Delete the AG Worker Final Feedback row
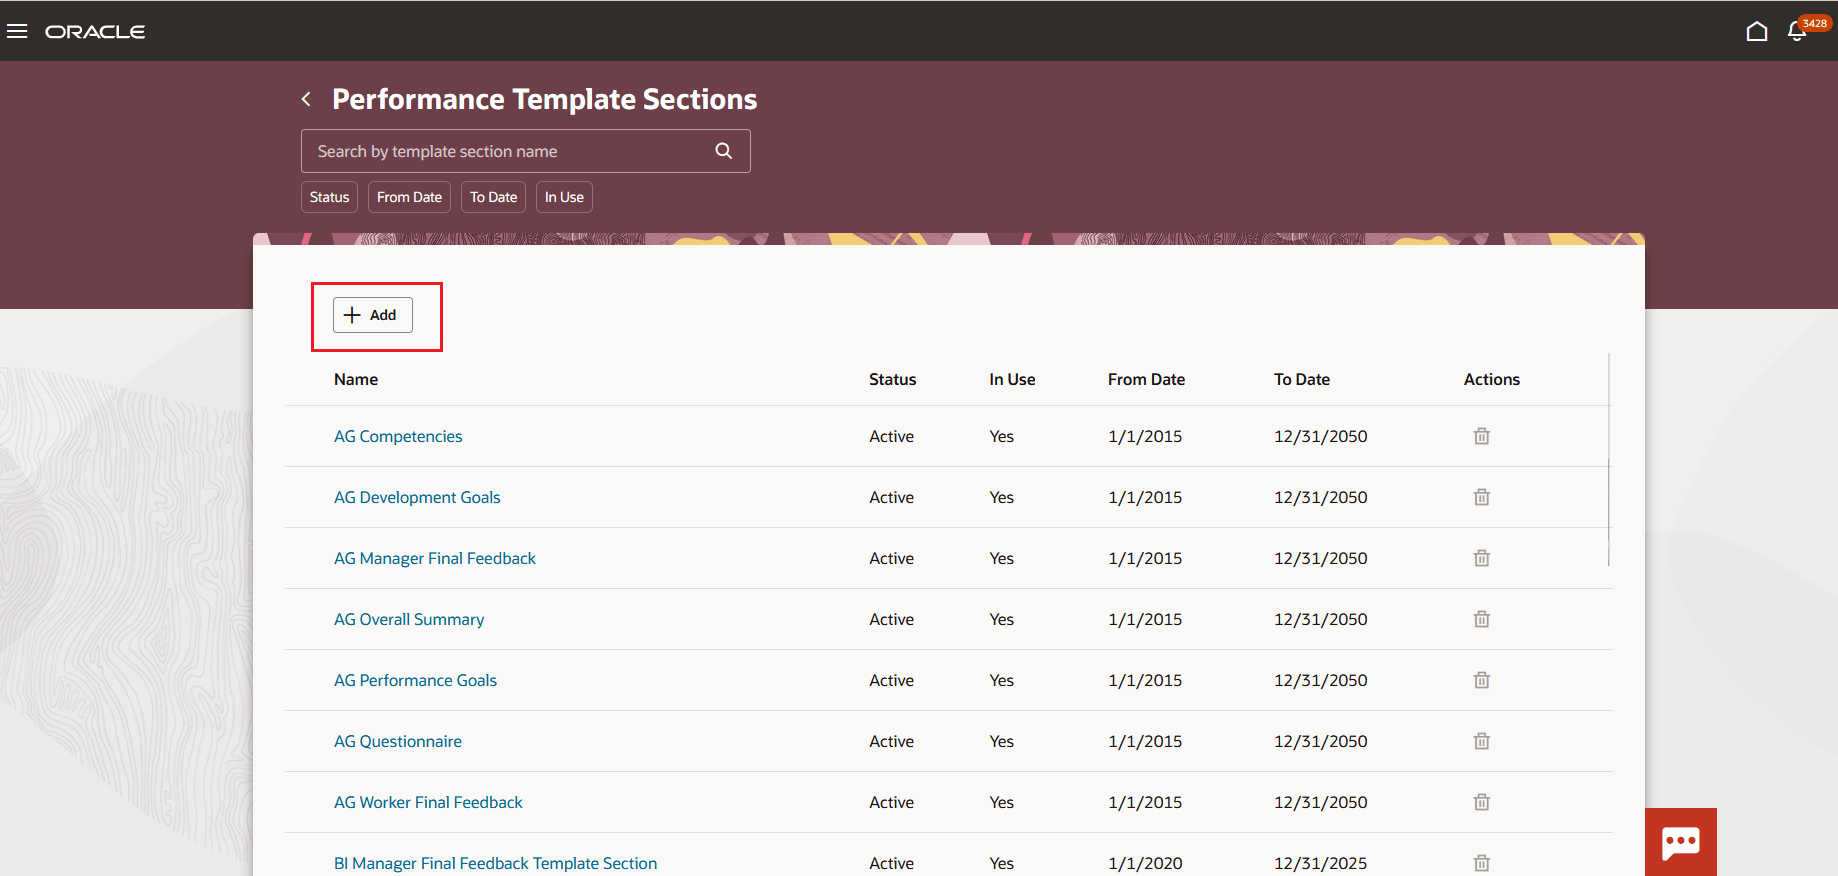The image size is (1838, 876). tap(1481, 802)
